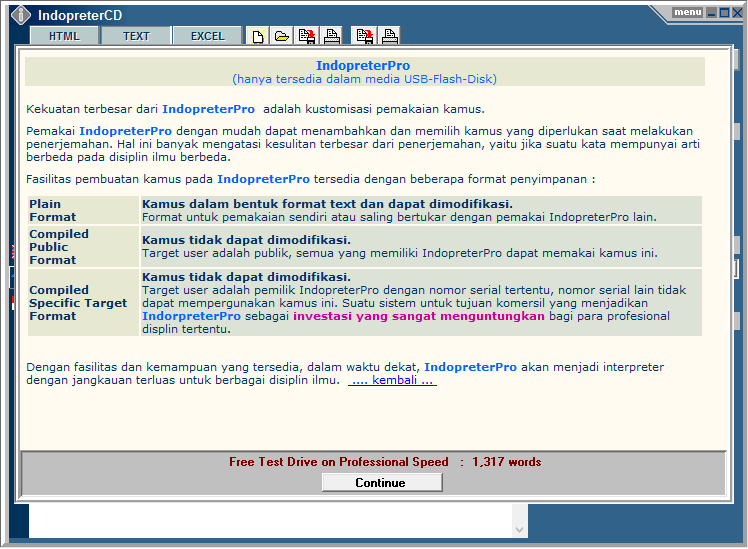Click 'investasi yang sangat menguntungkan' magenta text

pyautogui.click(x=419, y=316)
